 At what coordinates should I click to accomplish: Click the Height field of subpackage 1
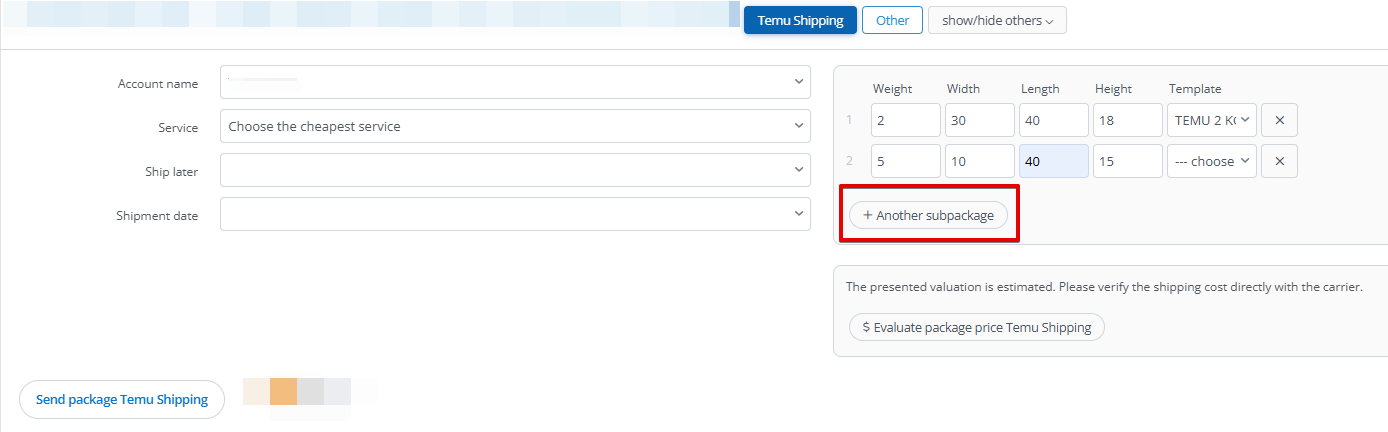point(1127,121)
